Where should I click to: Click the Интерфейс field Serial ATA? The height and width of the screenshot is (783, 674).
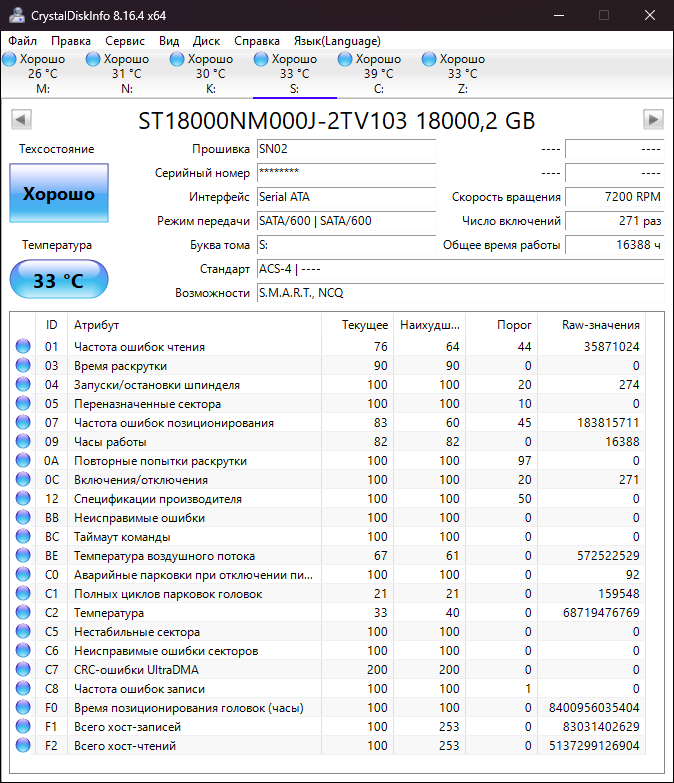tap(346, 197)
